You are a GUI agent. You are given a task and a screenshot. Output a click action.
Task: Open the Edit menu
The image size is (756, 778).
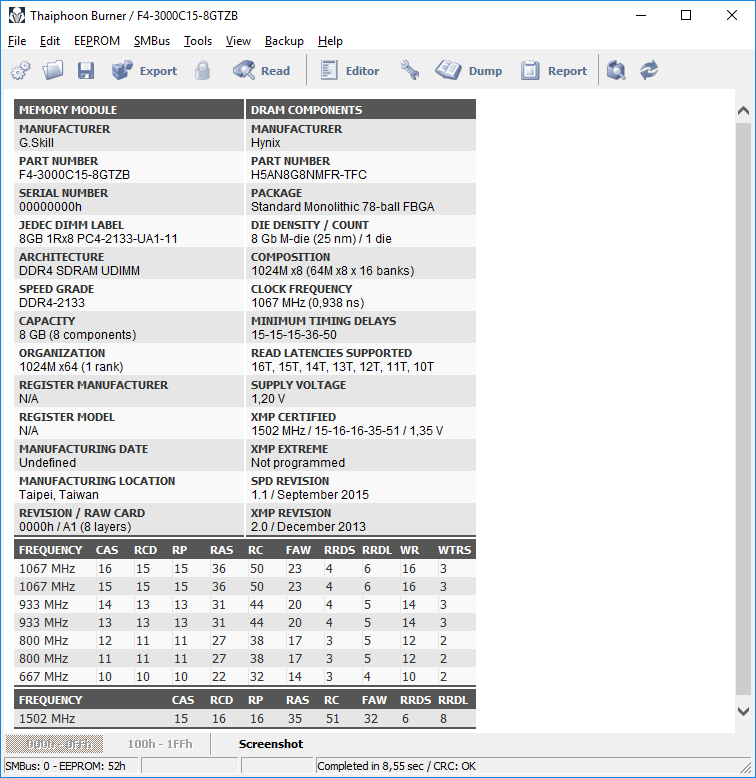50,41
